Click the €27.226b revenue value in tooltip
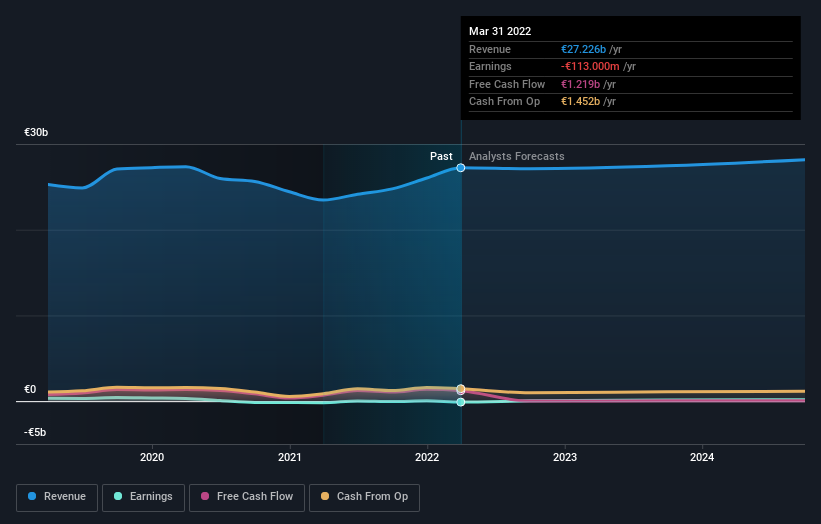821x524 pixels. pyautogui.click(x=583, y=49)
